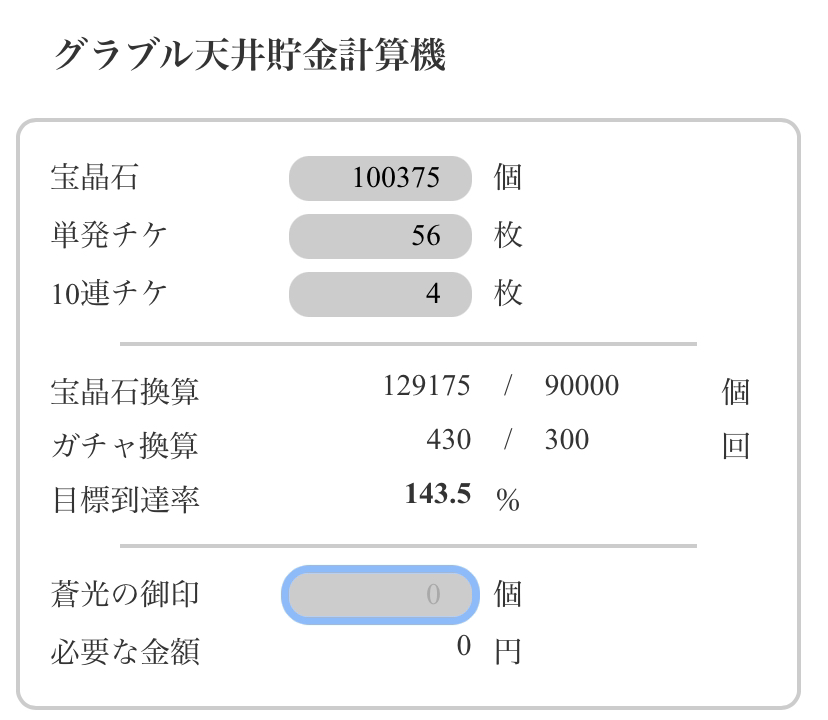Click the 宝晶石 input field showing 100375
828x720 pixels.
click(x=380, y=179)
